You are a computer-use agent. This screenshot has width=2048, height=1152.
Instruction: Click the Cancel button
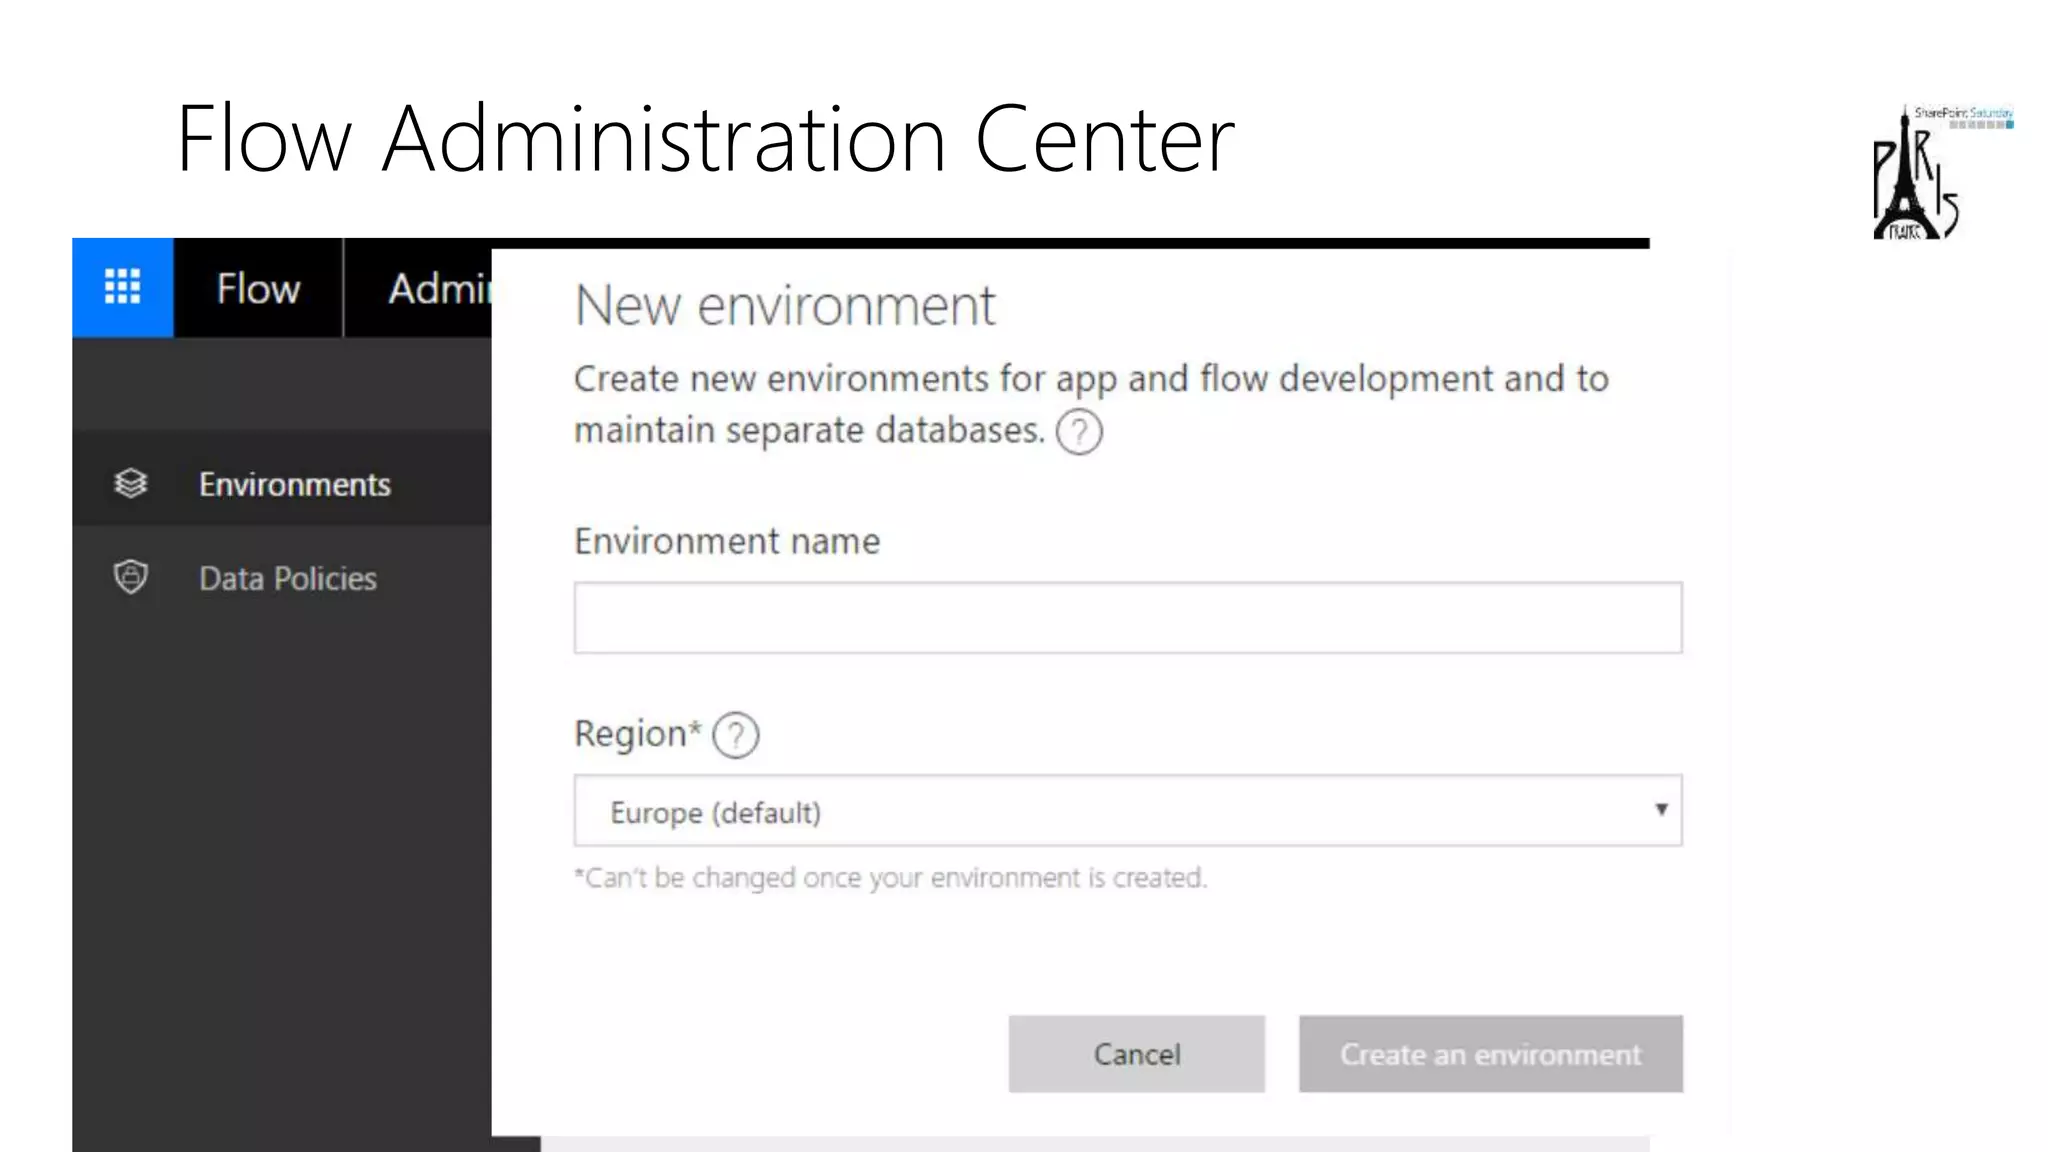(1136, 1054)
